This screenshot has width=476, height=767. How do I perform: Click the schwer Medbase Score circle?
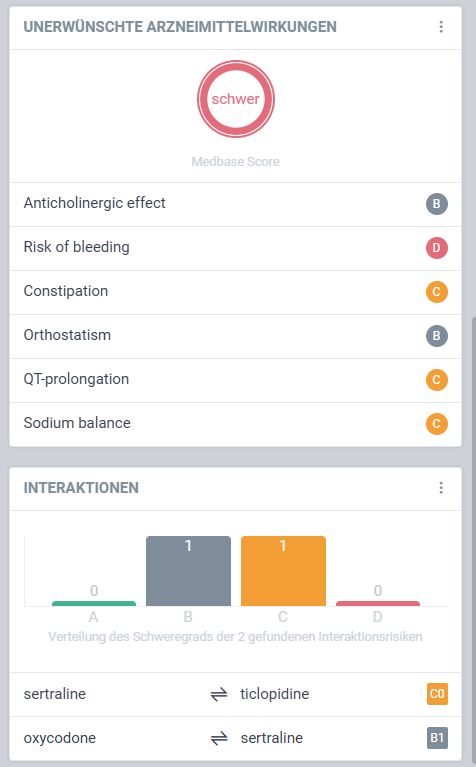pos(236,99)
